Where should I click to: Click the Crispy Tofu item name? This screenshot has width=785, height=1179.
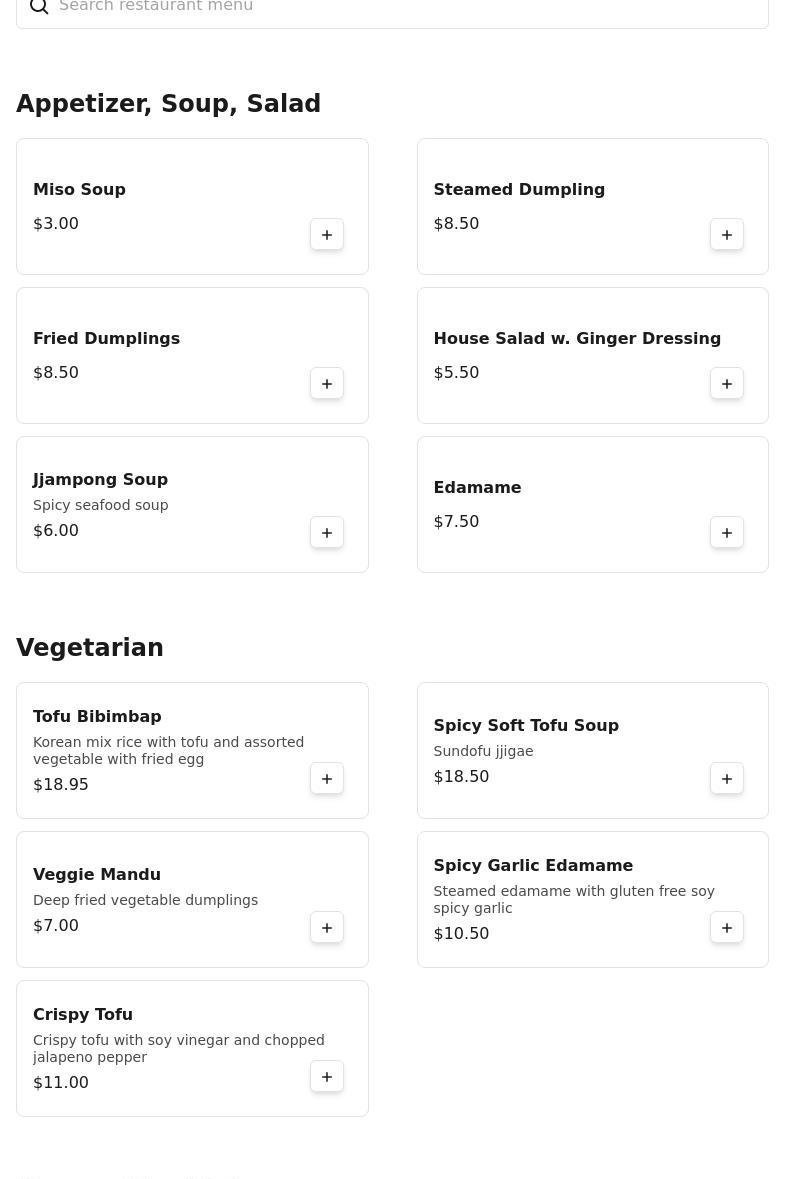coord(83,1015)
